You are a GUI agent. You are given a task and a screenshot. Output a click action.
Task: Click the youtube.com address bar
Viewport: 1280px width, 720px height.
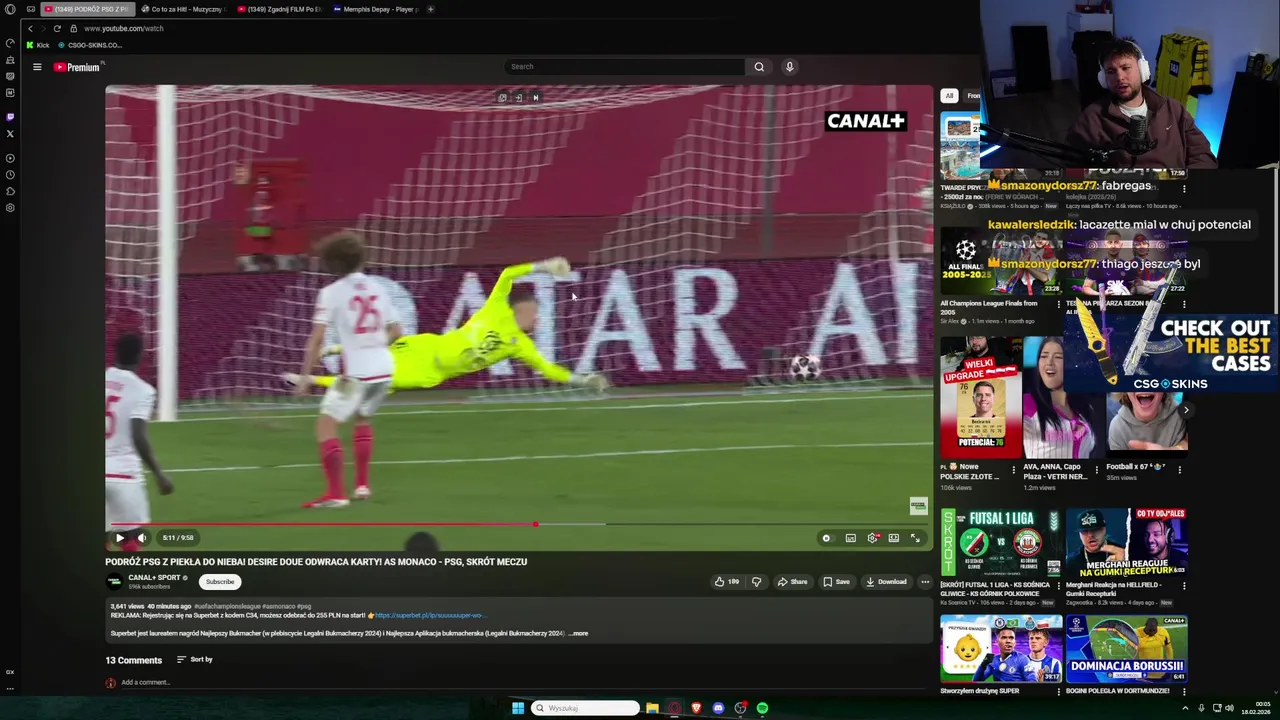tap(124, 29)
